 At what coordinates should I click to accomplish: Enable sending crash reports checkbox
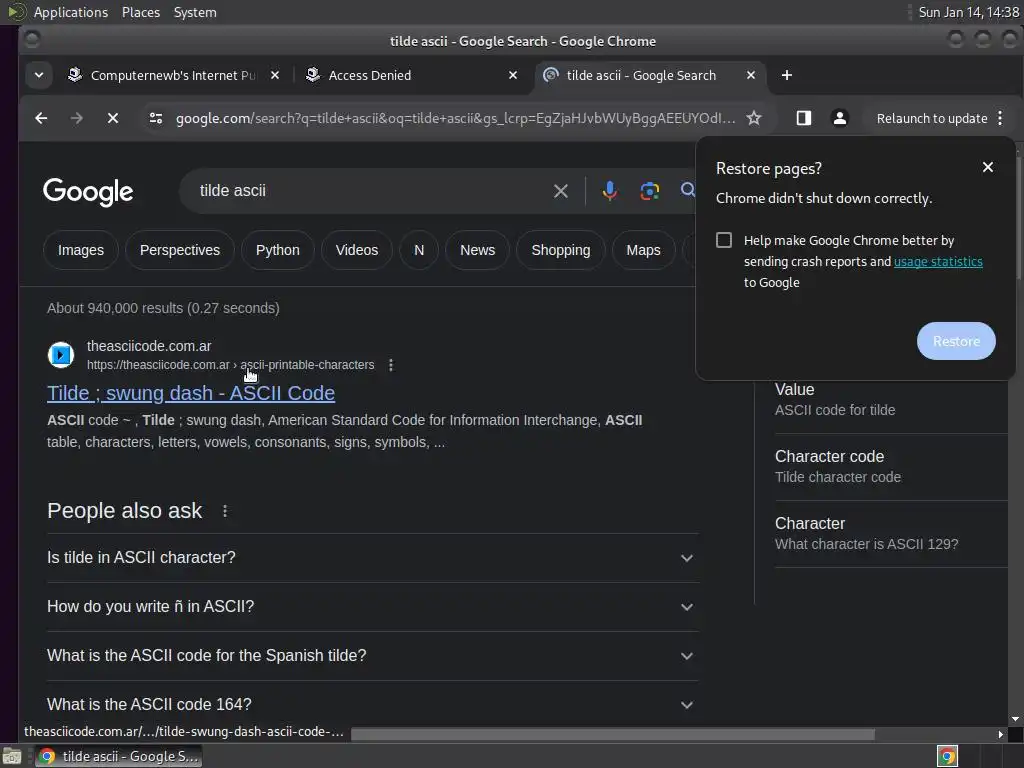(x=724, y=240)
